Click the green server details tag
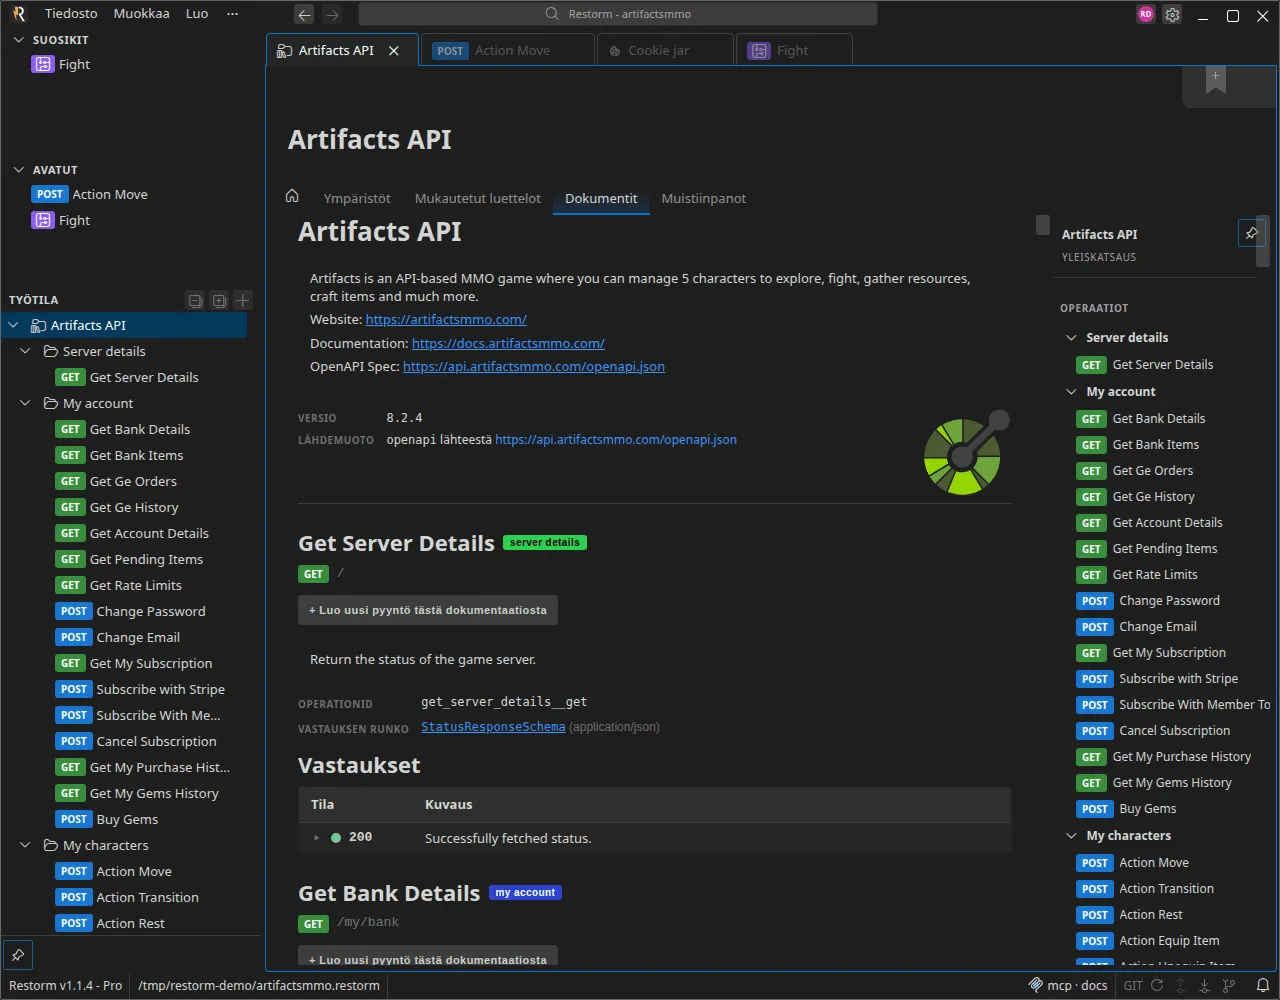The width and height of the screenshot is (1280, 1000). [x=545, y=543]
